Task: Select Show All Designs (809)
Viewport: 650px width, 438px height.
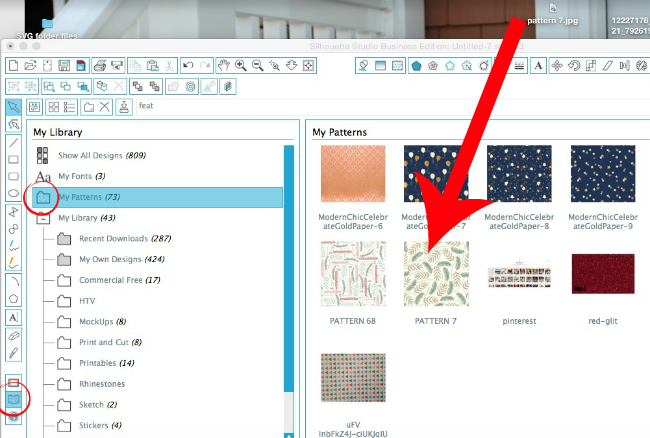Action: (x=102, y=155)
